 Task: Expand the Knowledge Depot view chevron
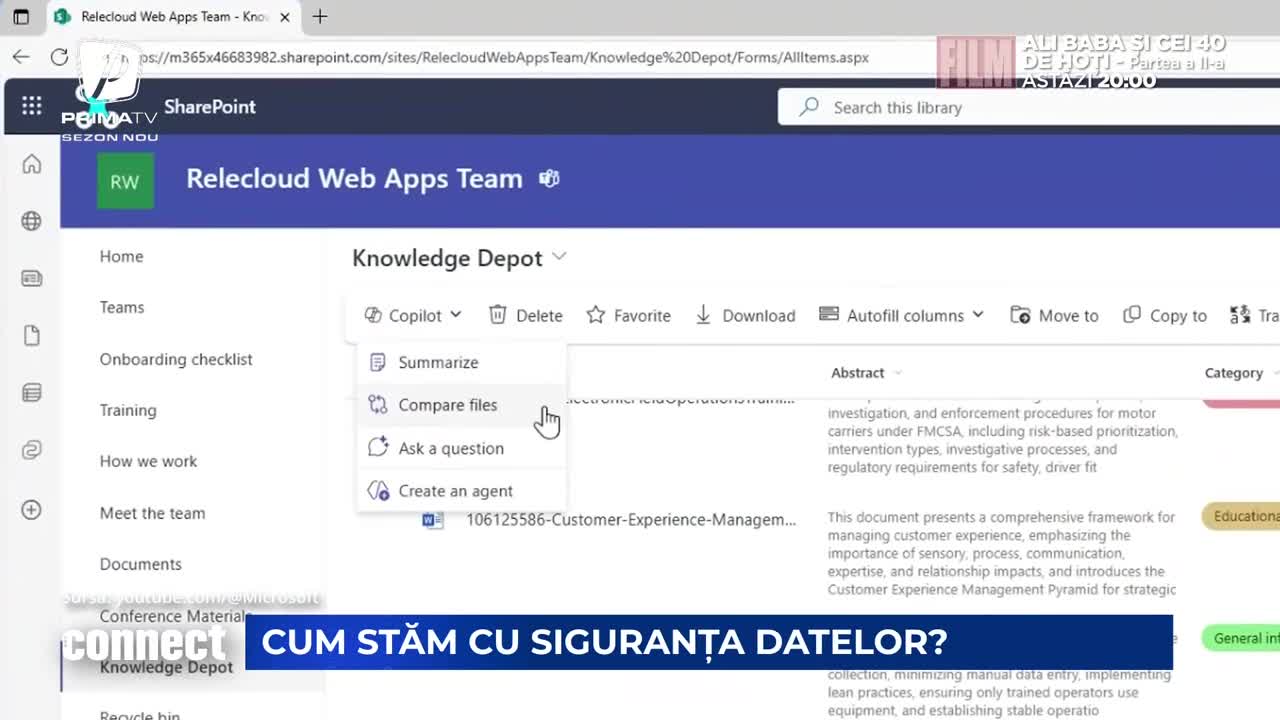coord(559,257)
